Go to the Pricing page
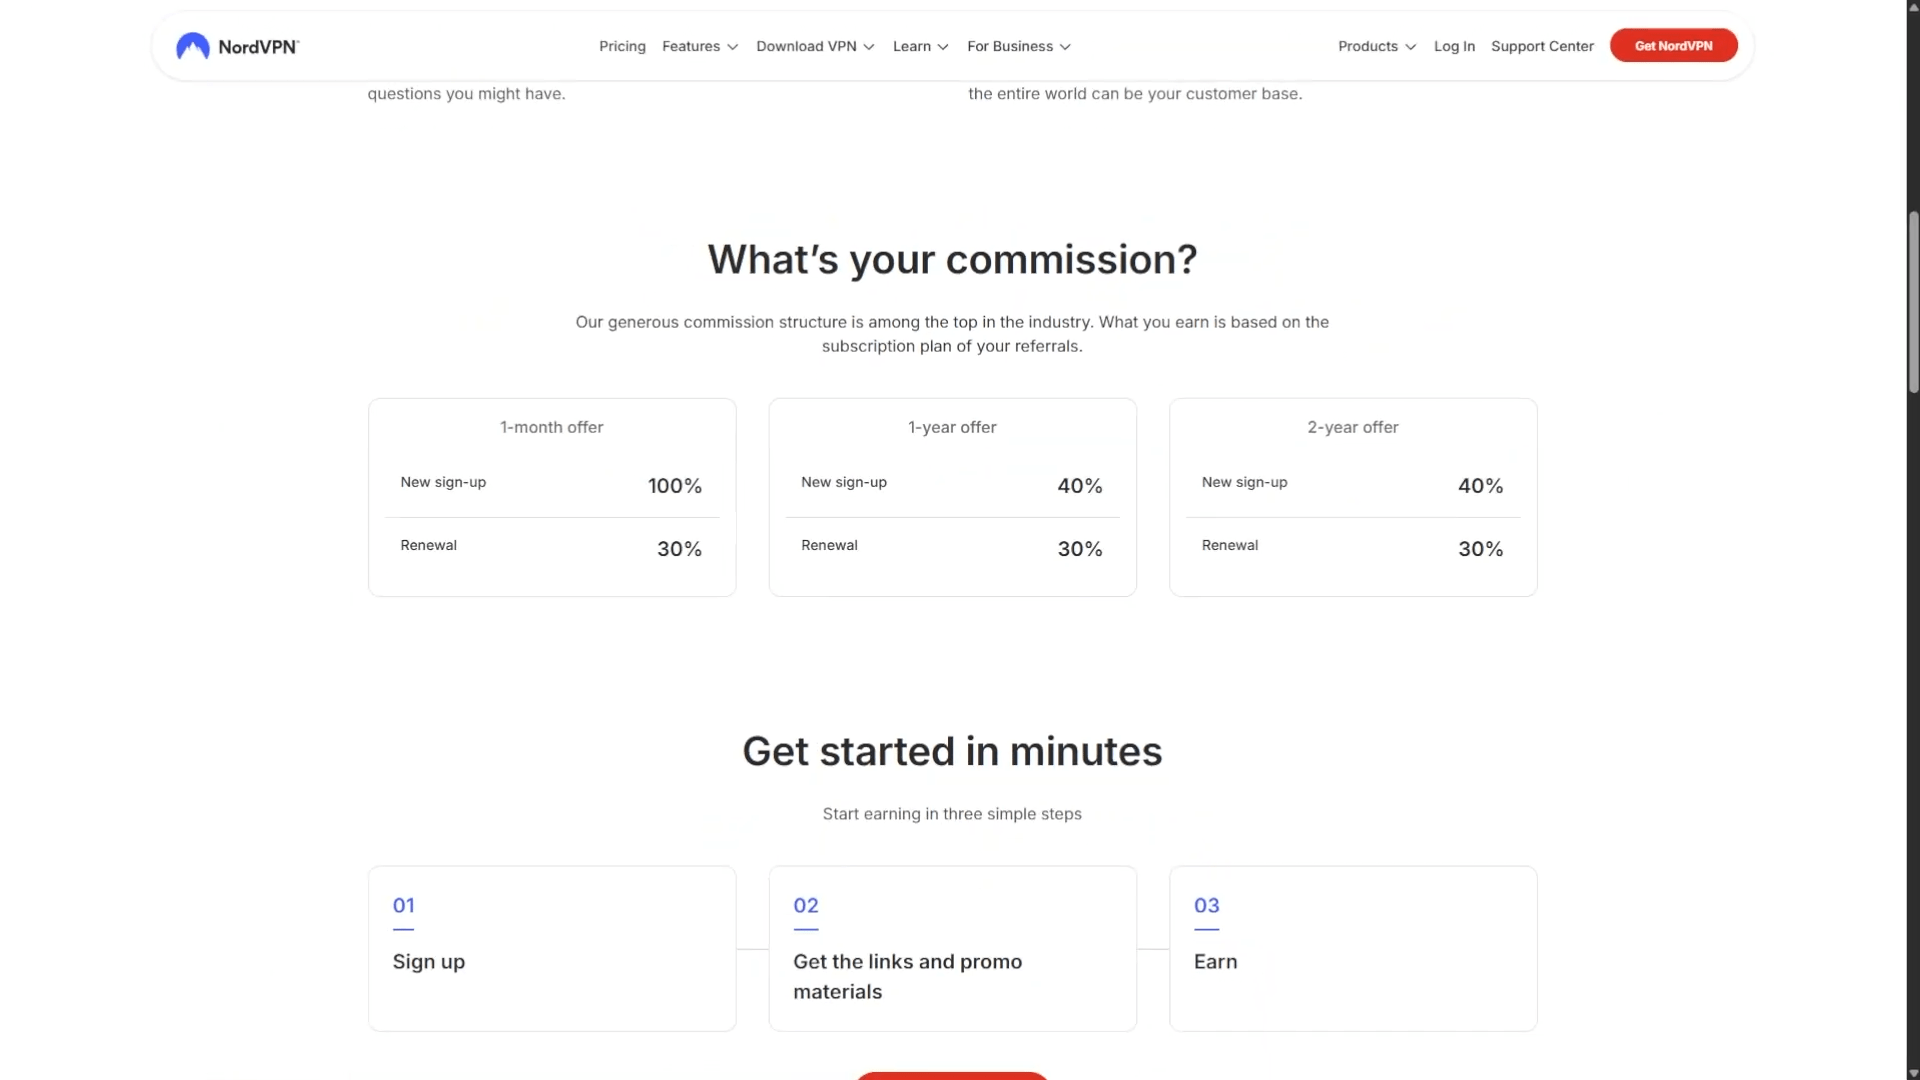This screenshot has height=1080, width=1920. pos(622,46)
